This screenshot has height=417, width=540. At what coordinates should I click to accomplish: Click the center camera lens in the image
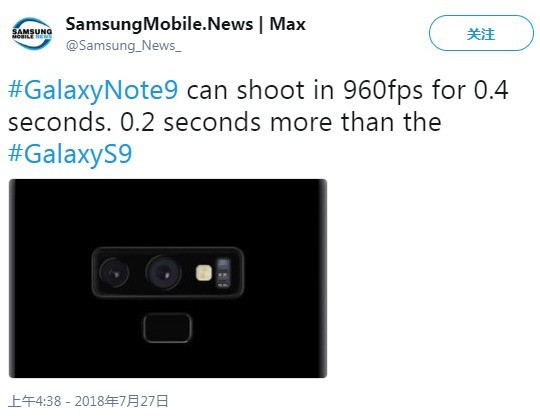[164, 273]
